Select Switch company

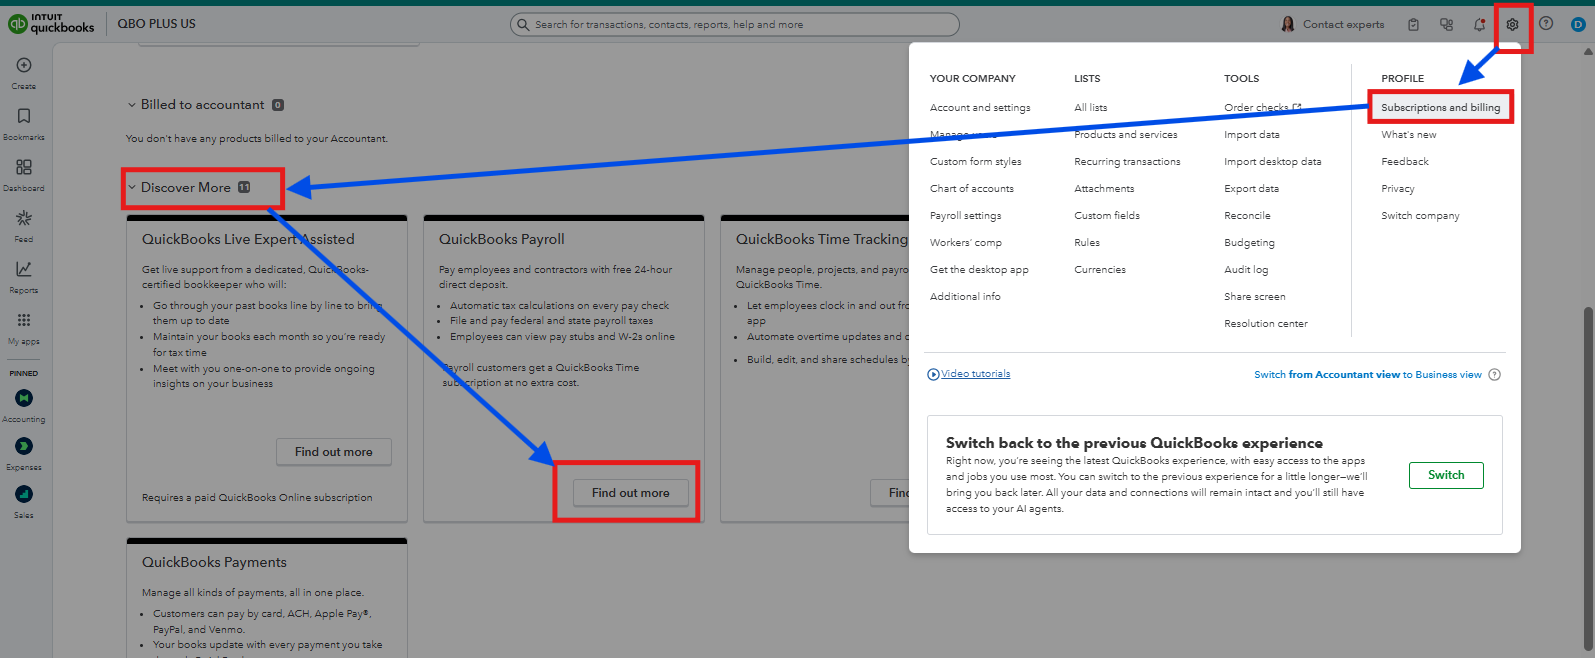(1420, 216)
